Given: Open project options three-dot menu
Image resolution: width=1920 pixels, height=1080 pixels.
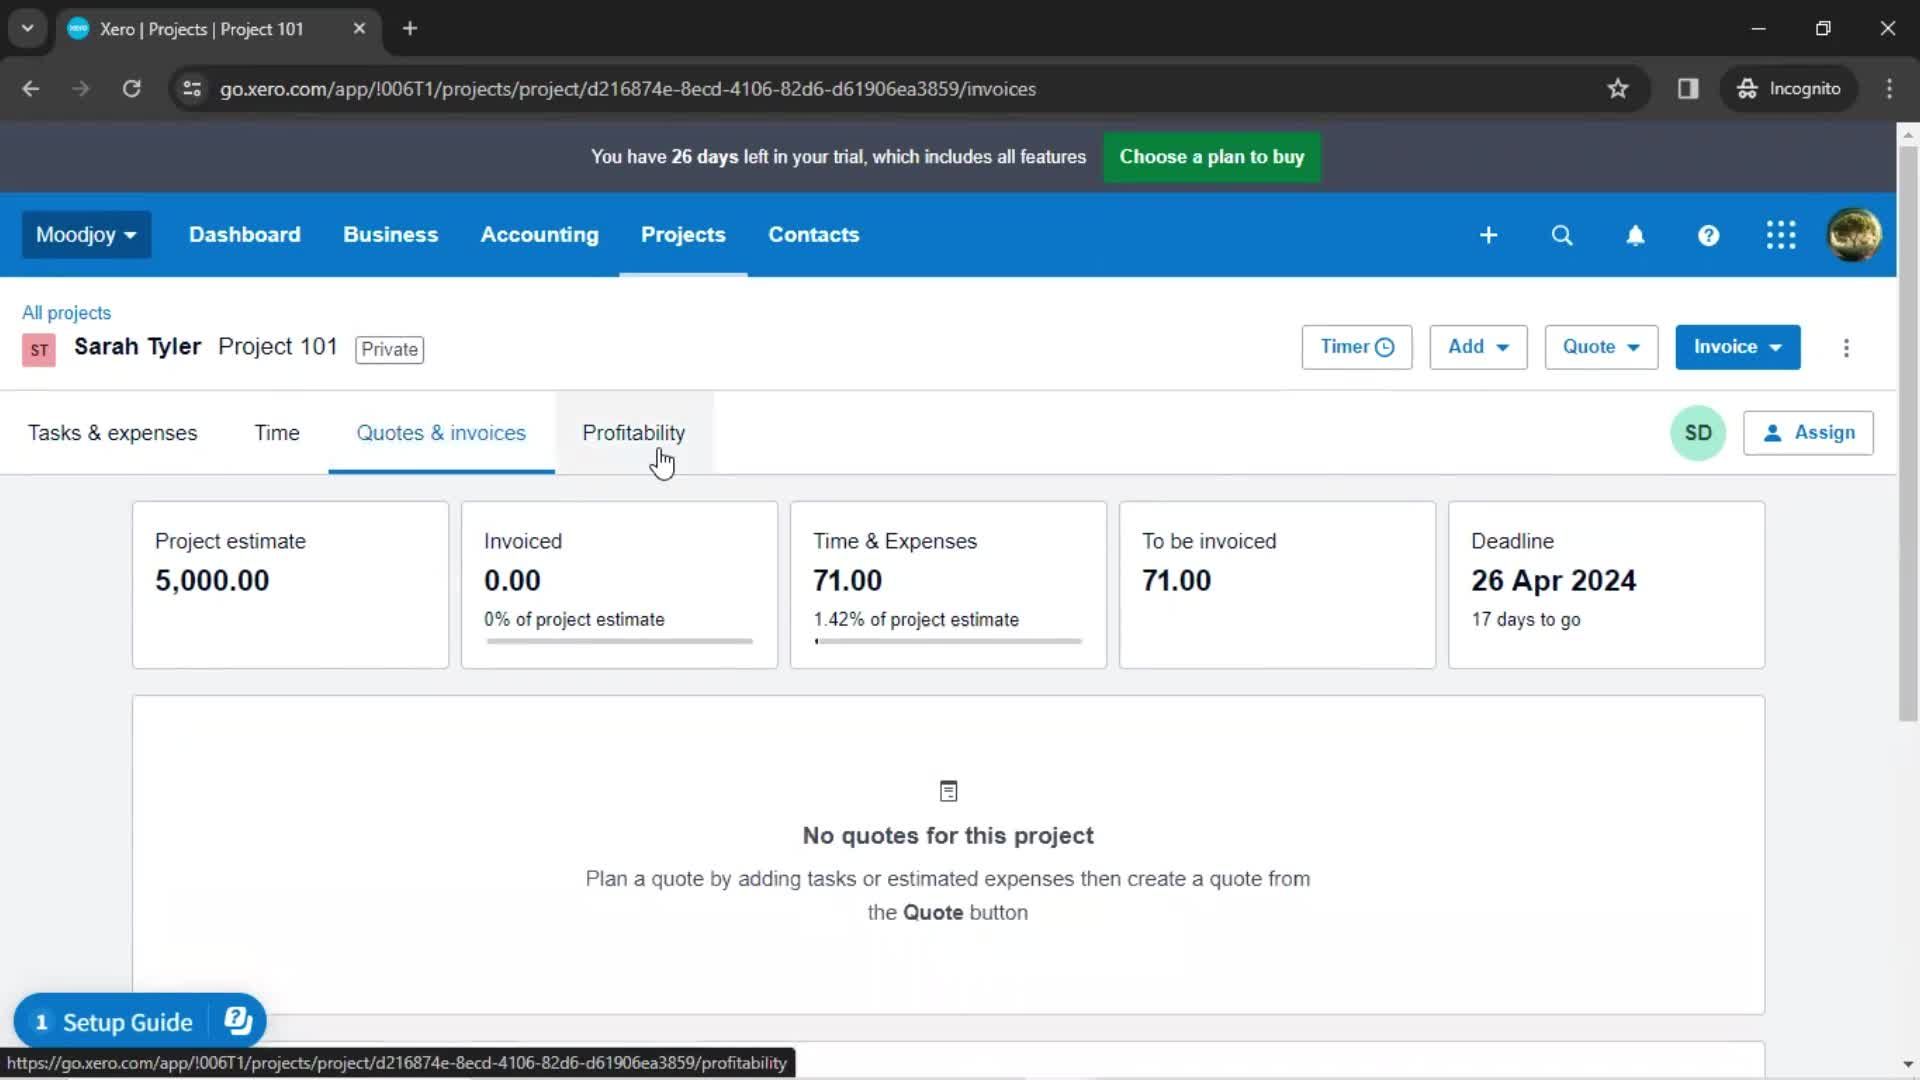Looking at the screenshot, I should click(1846, 348).
